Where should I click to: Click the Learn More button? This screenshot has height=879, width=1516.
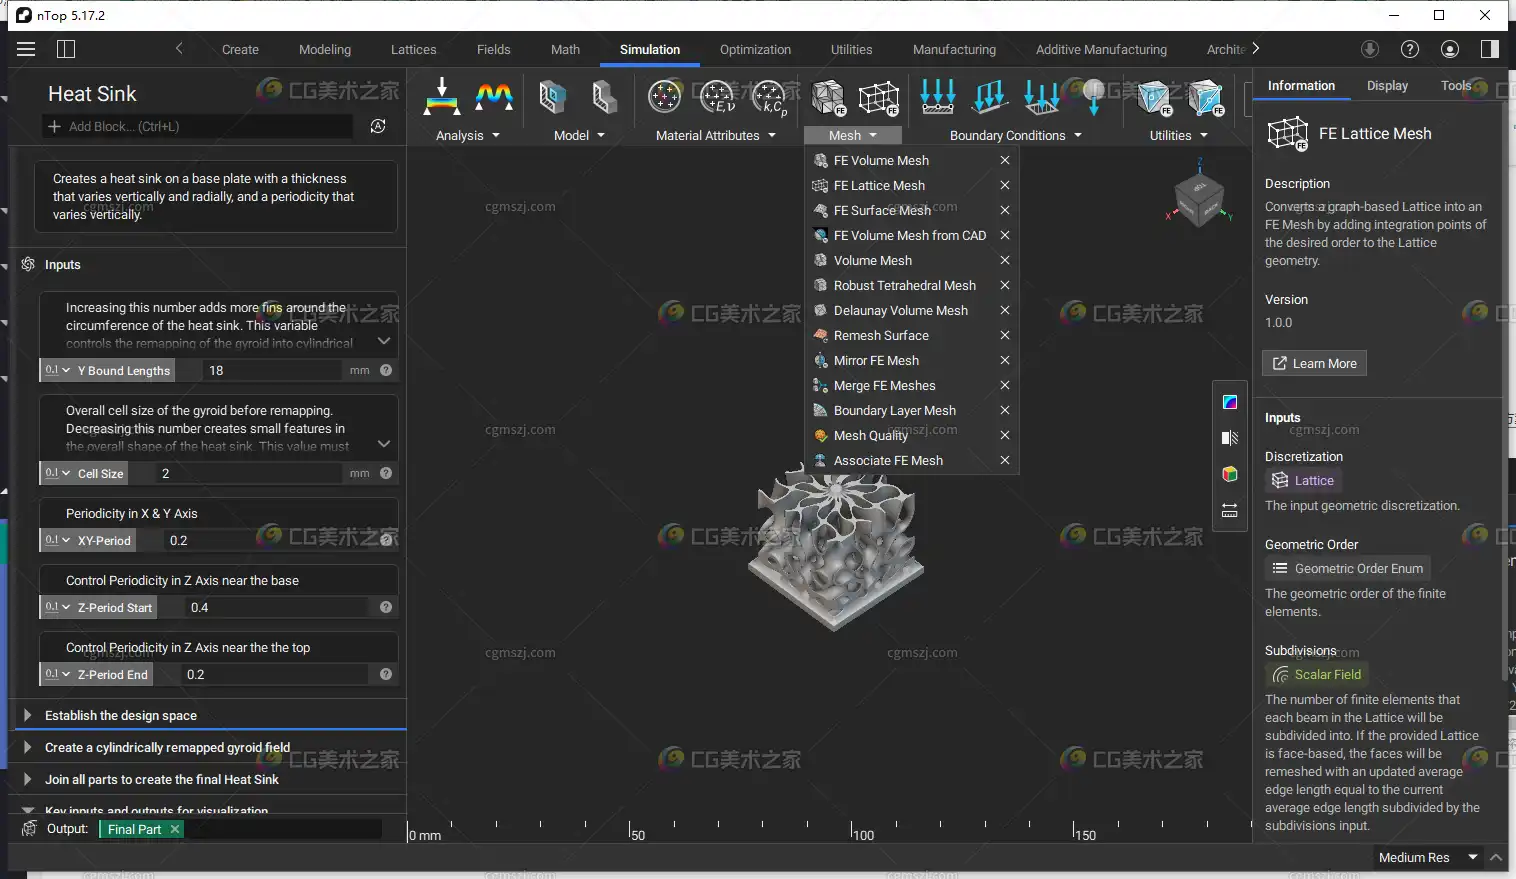coord(1314,363)
